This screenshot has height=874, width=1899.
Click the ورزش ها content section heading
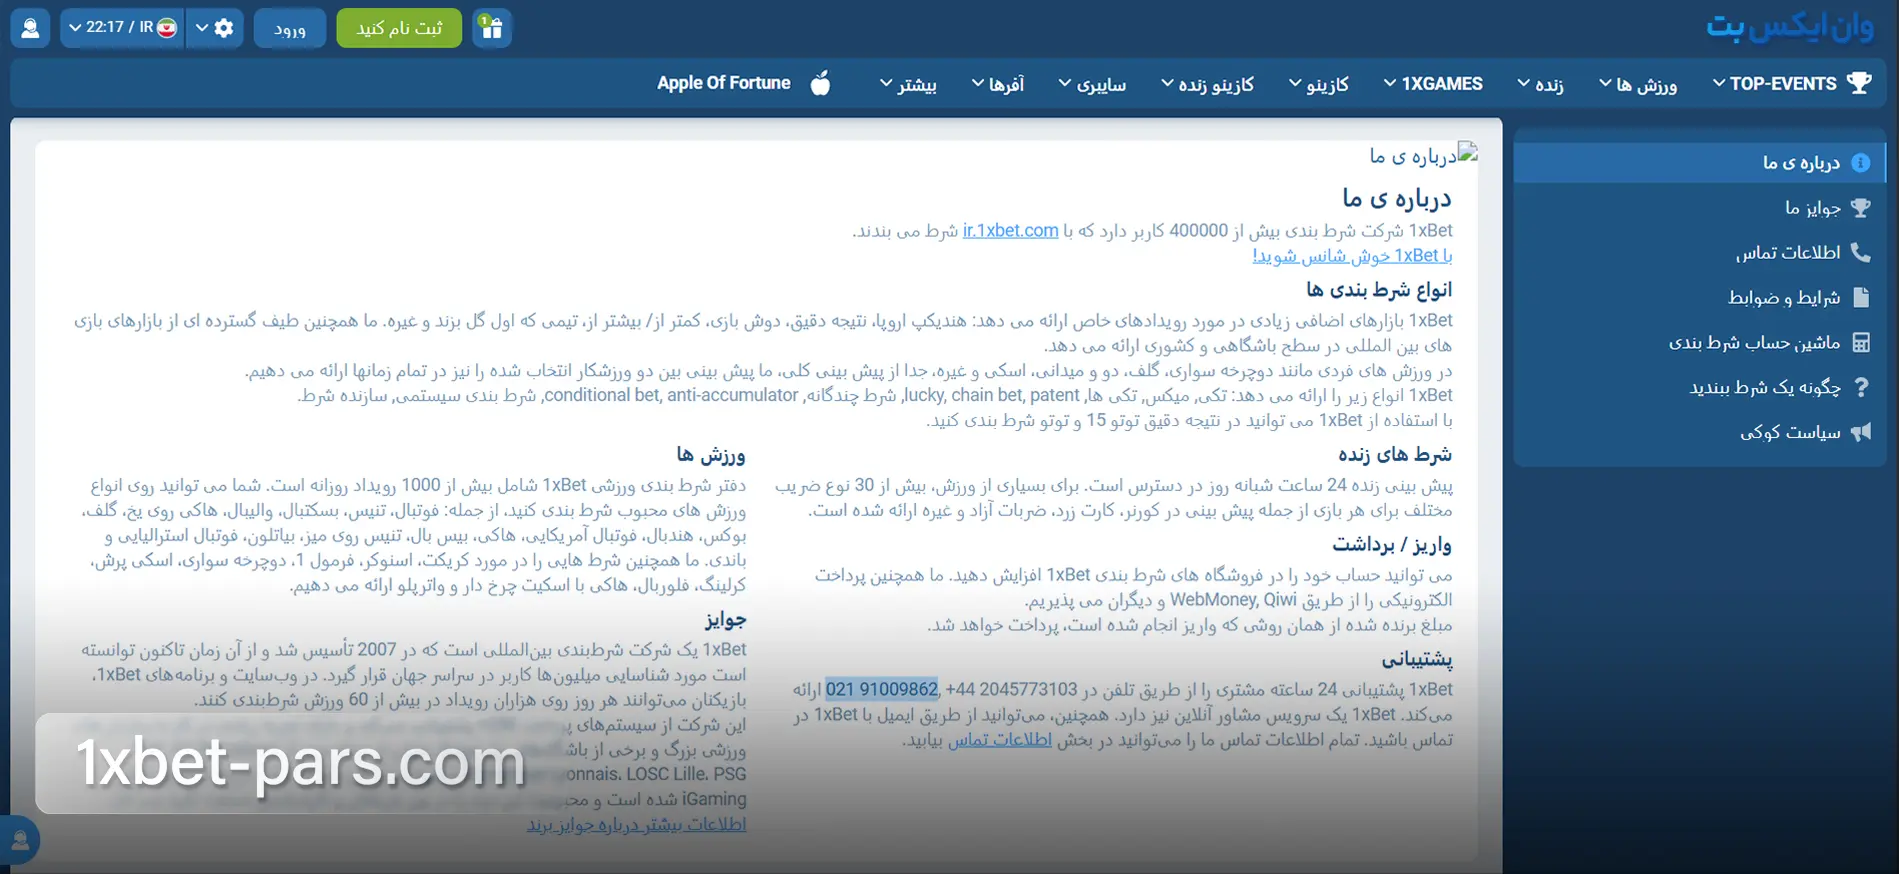coord(711,454)
